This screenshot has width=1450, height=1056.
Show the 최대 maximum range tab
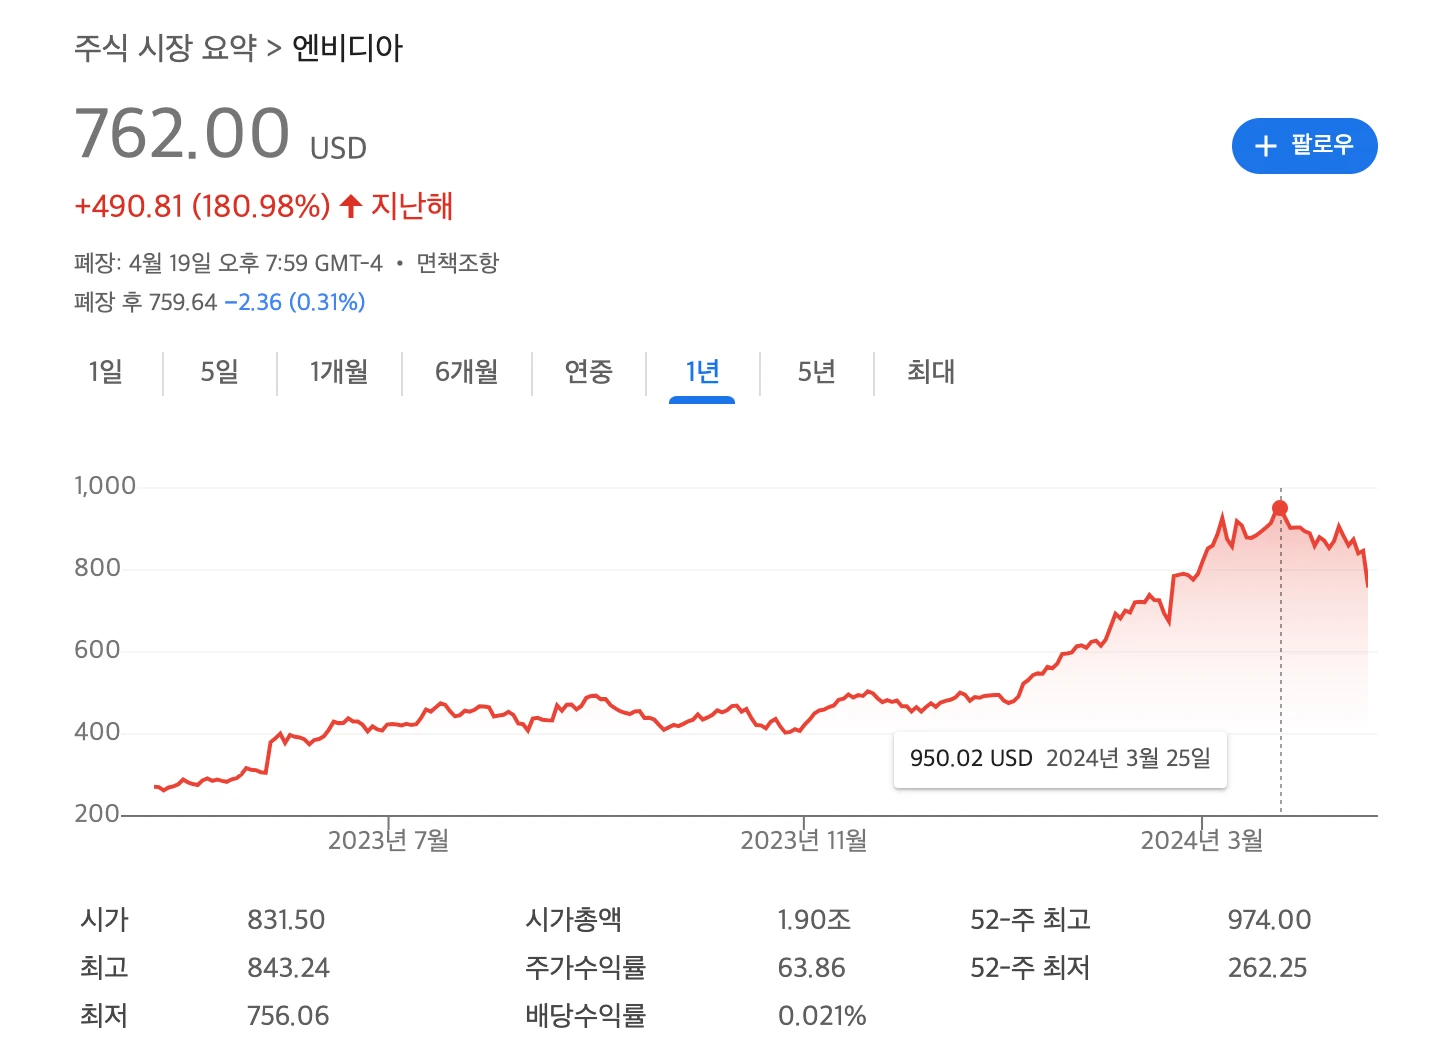(x=931, y=372)
